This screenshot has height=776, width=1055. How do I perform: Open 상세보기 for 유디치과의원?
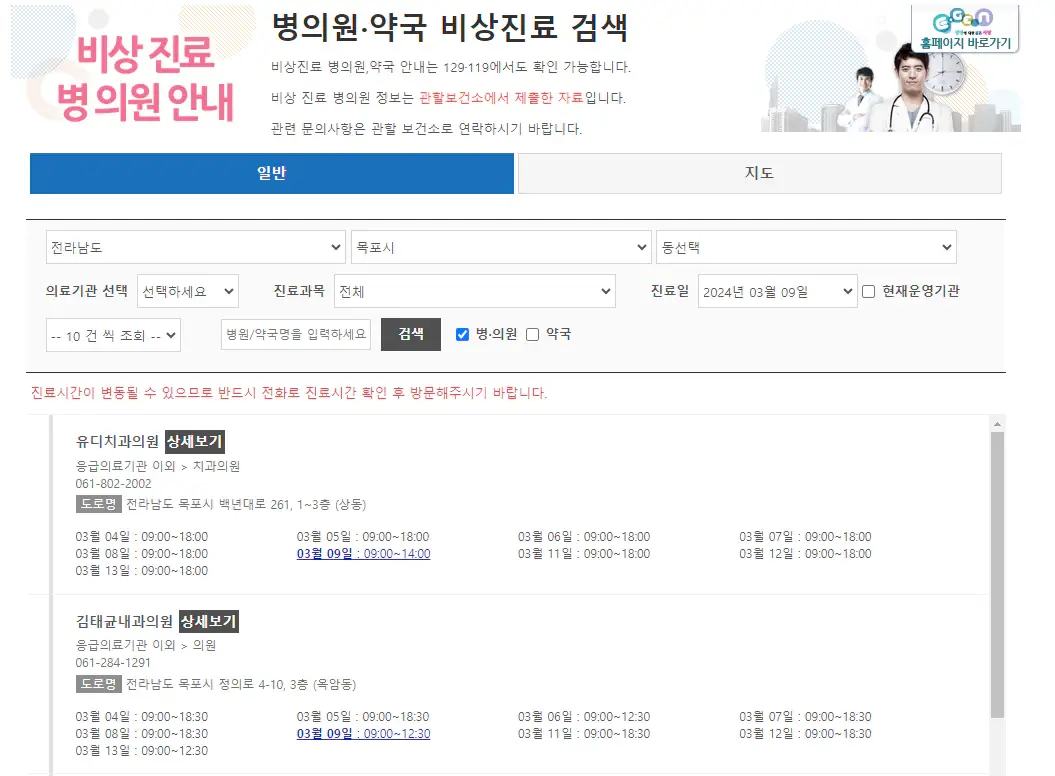194,441
